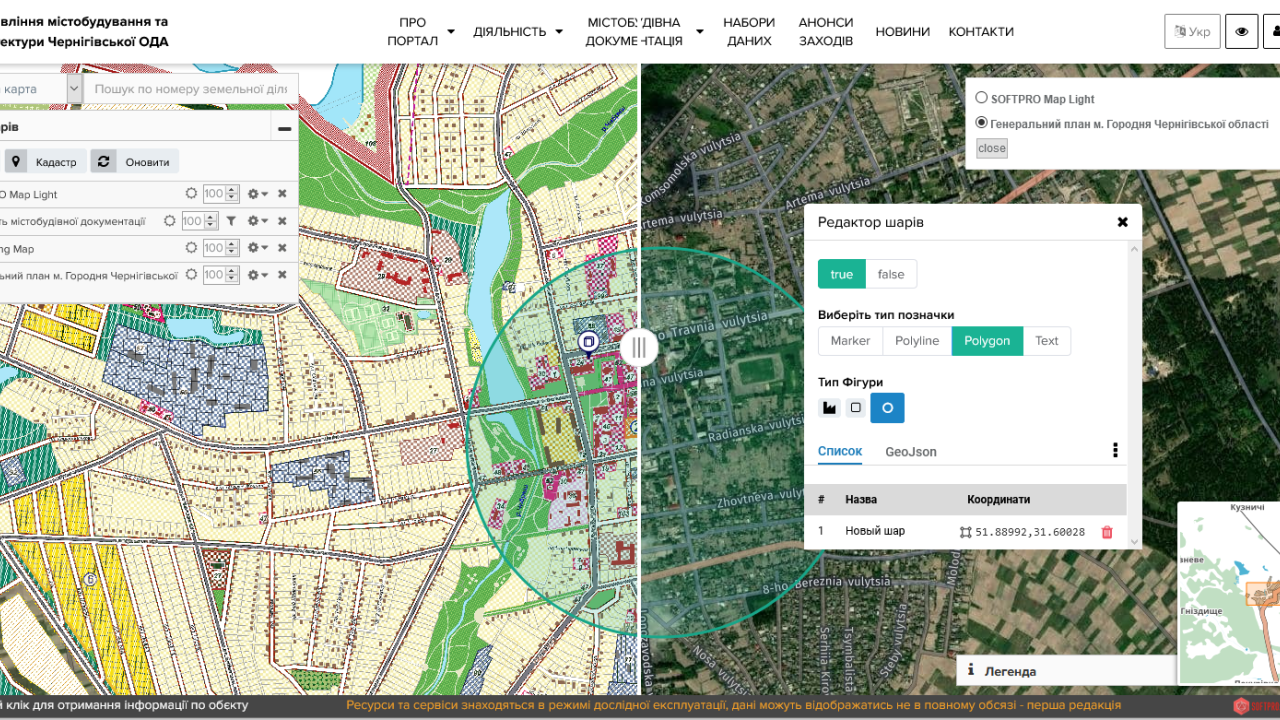The image size is (1280, 720).
Task: Click the close button in basemap selector
Action: click(x=992, y=148)
